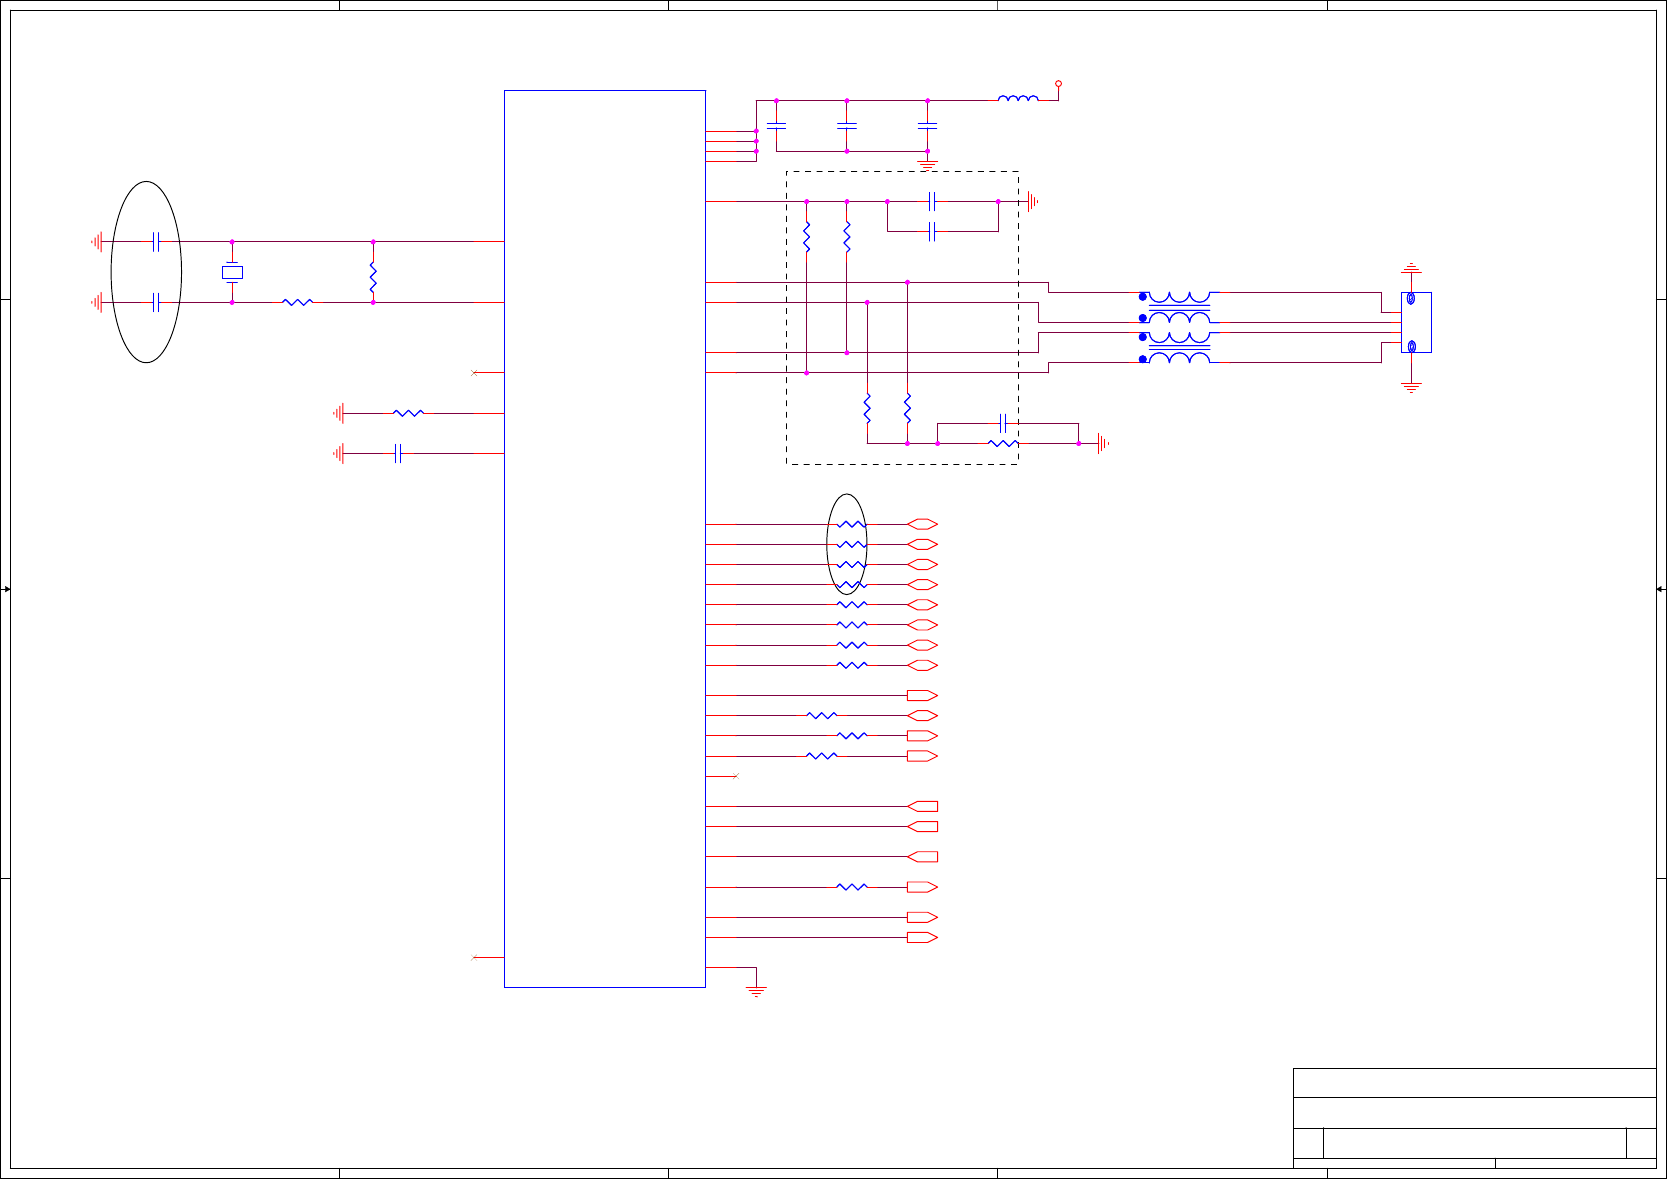Select the crystal oscillator symbol
This screenshot has height=1179, width=1667.
point(232,272)
